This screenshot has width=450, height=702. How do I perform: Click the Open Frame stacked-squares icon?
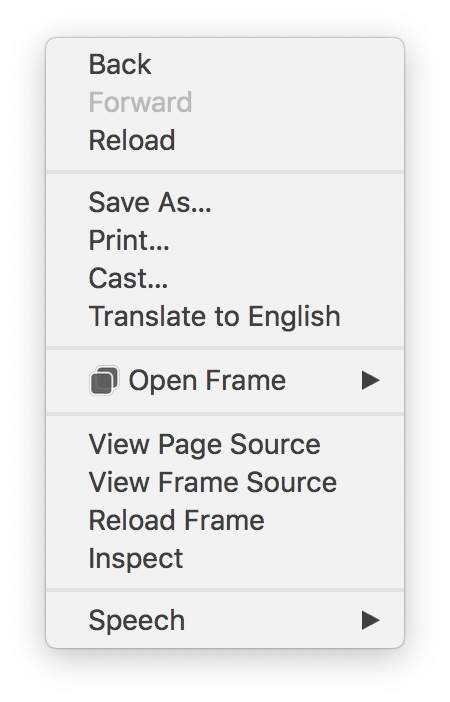click(x=104, y=381)
